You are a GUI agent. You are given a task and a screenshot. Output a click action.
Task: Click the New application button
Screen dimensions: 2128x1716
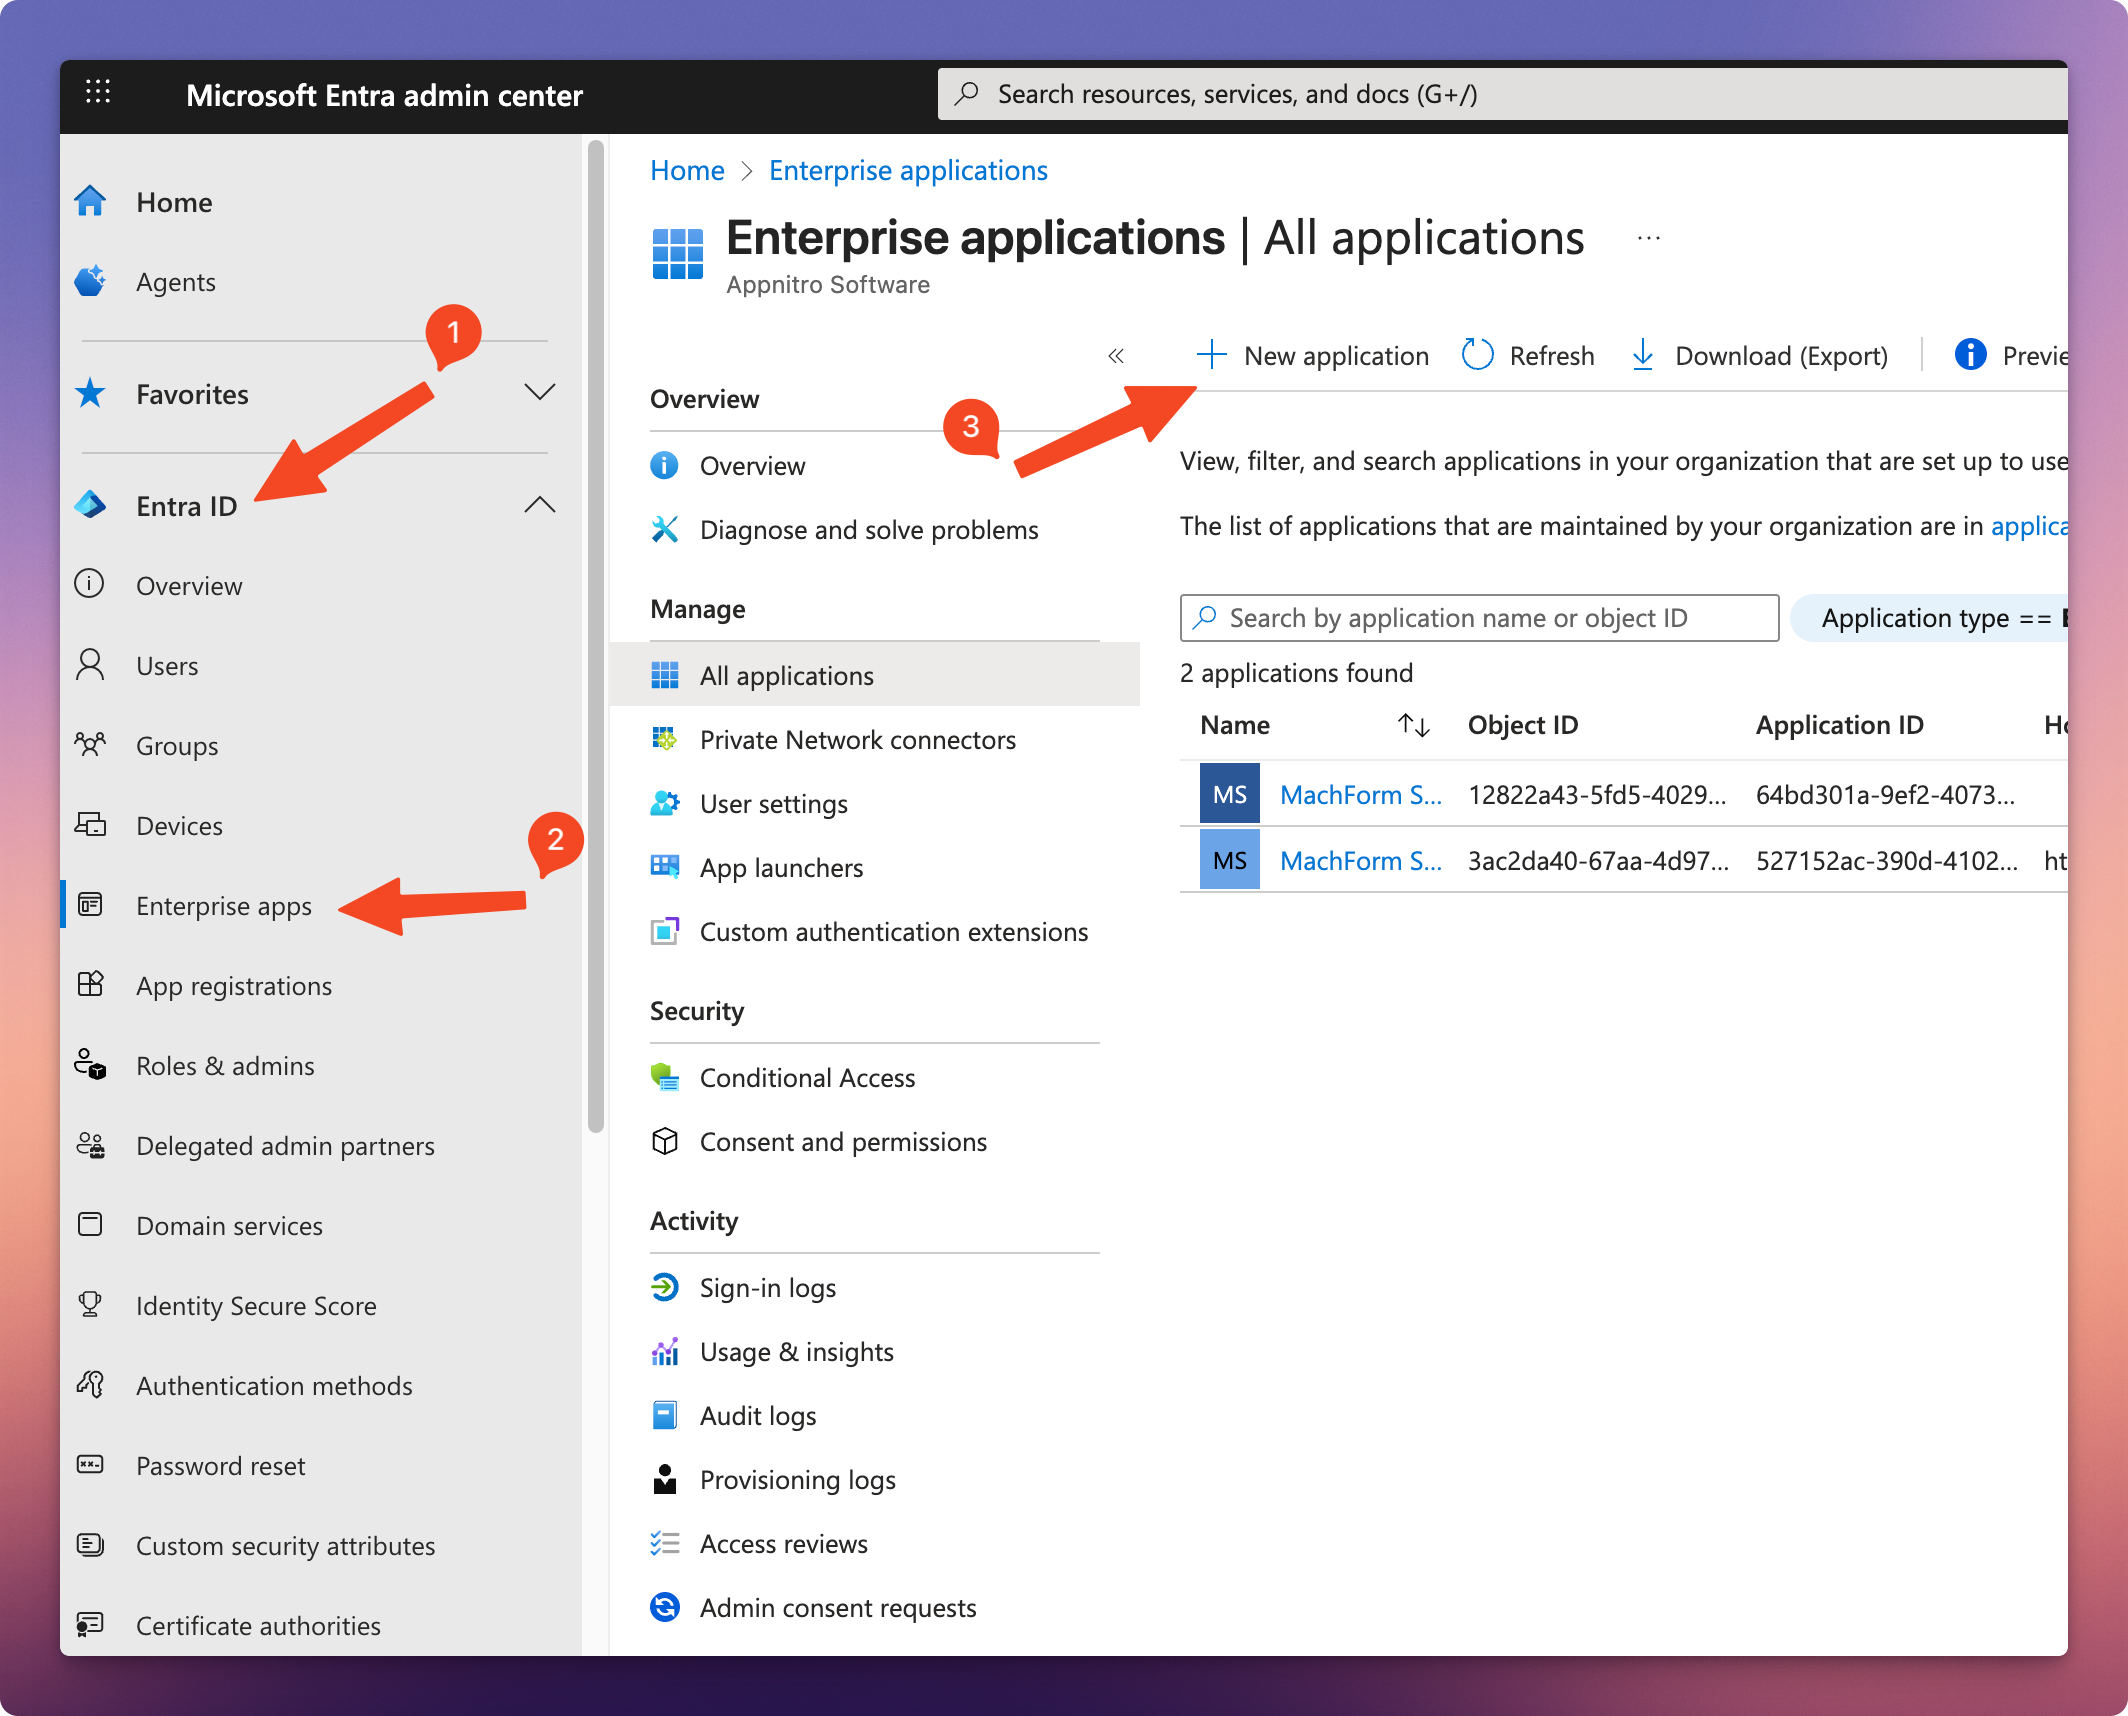click(x=1313, y=355)
